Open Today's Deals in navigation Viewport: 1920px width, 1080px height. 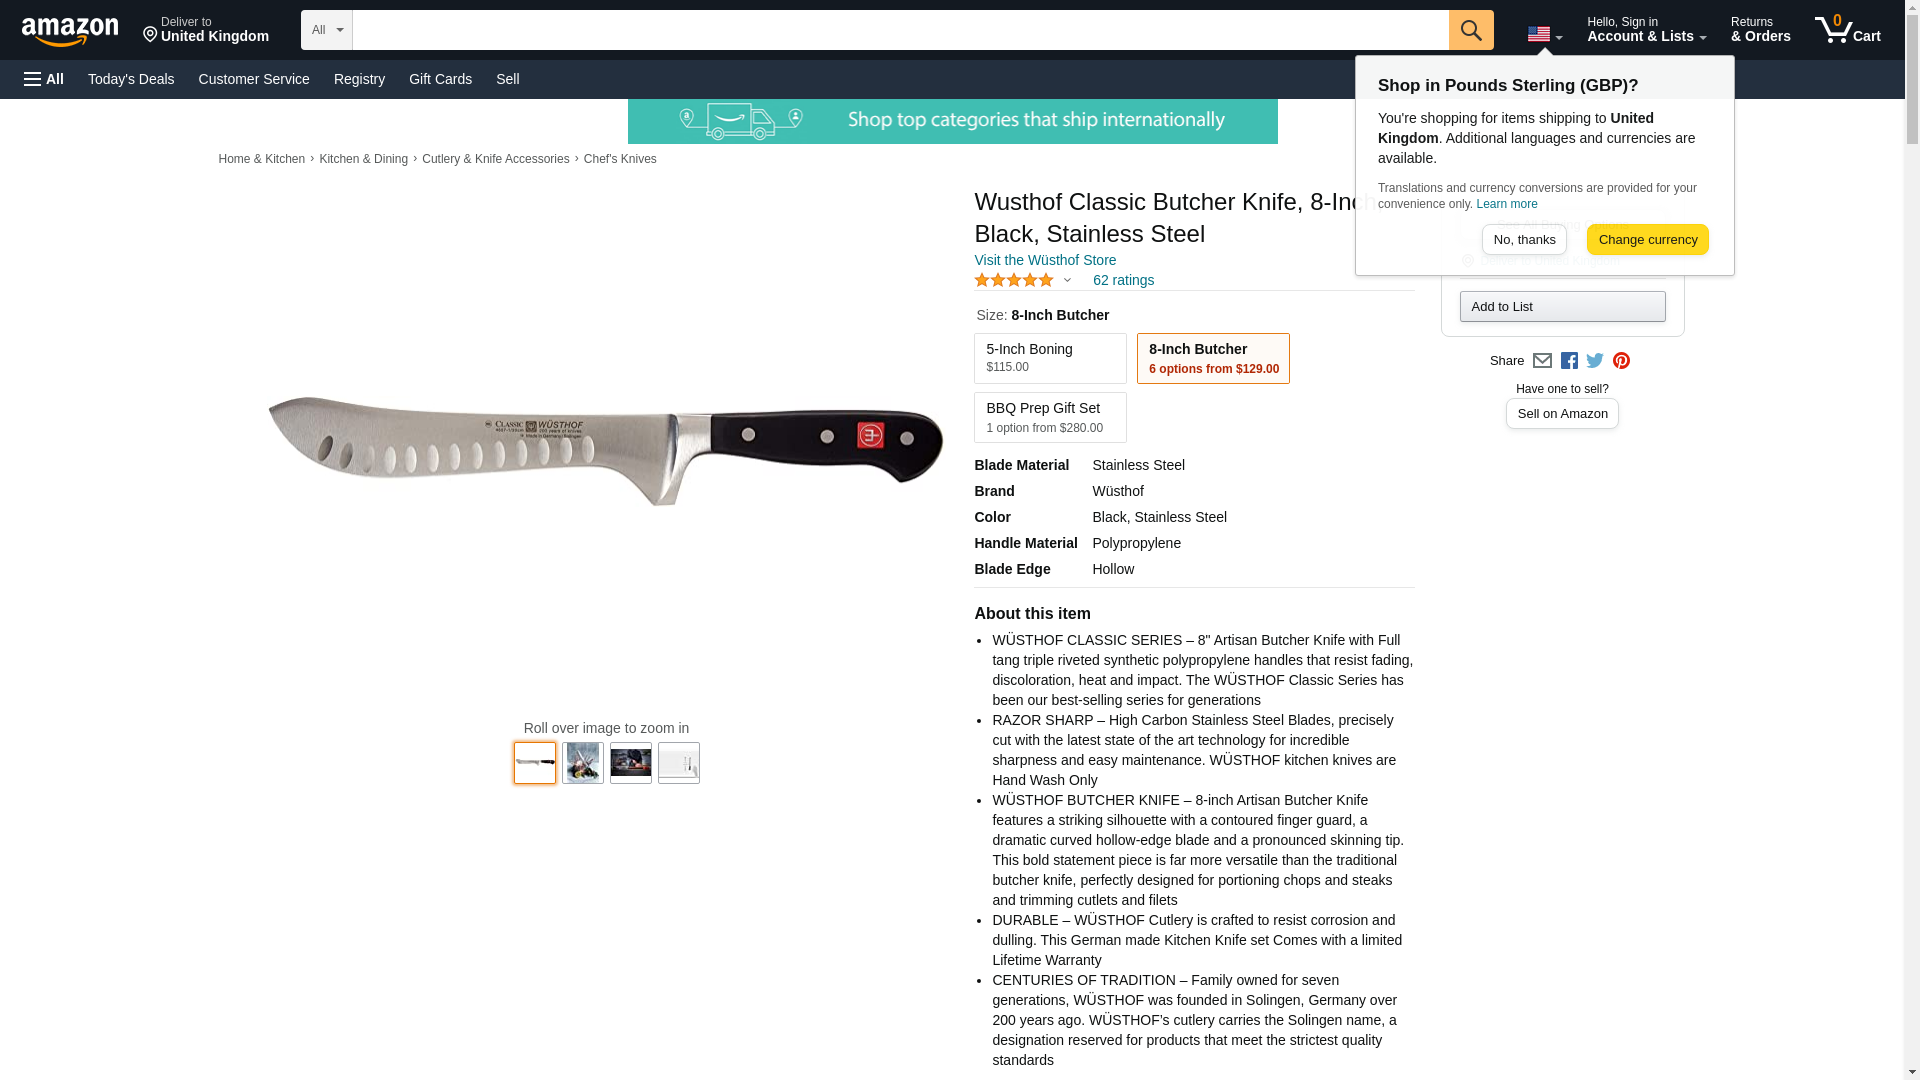(131, 79)
